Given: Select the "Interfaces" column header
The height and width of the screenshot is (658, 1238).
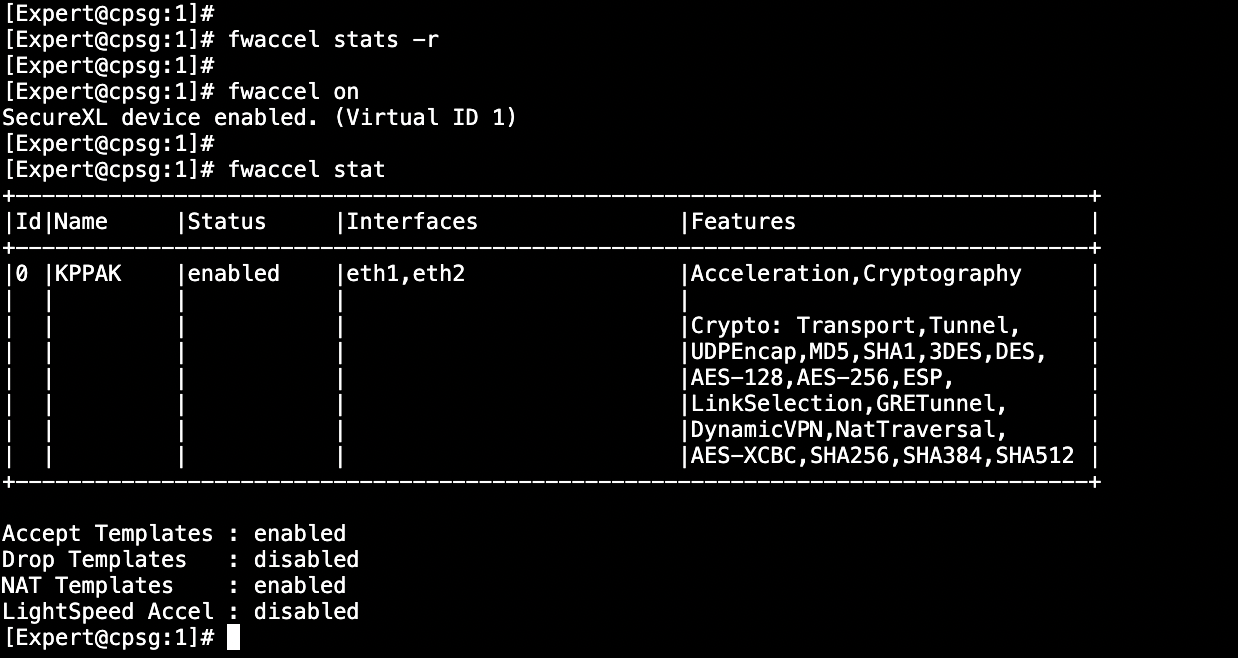Looking at the screenshot, I should 412,221.
